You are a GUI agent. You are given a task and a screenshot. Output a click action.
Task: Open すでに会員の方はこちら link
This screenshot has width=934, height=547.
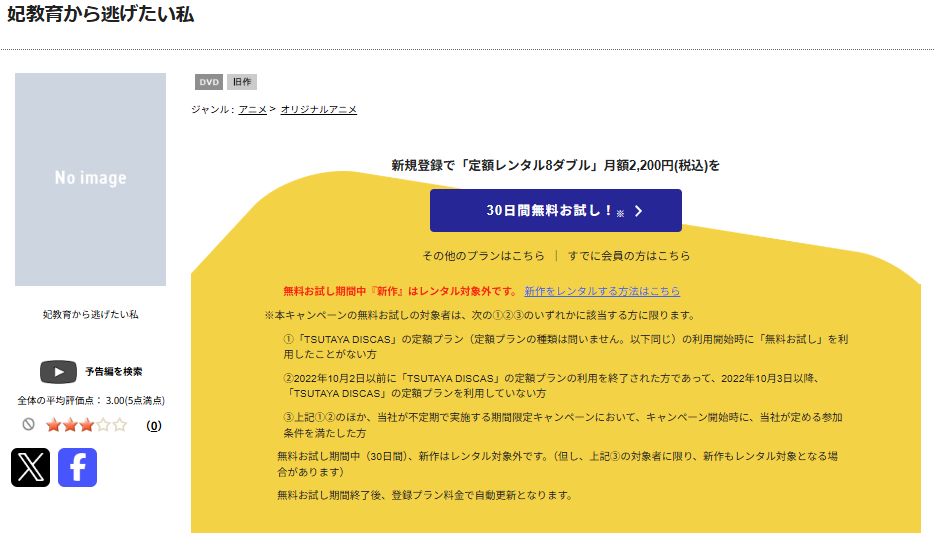629,256
